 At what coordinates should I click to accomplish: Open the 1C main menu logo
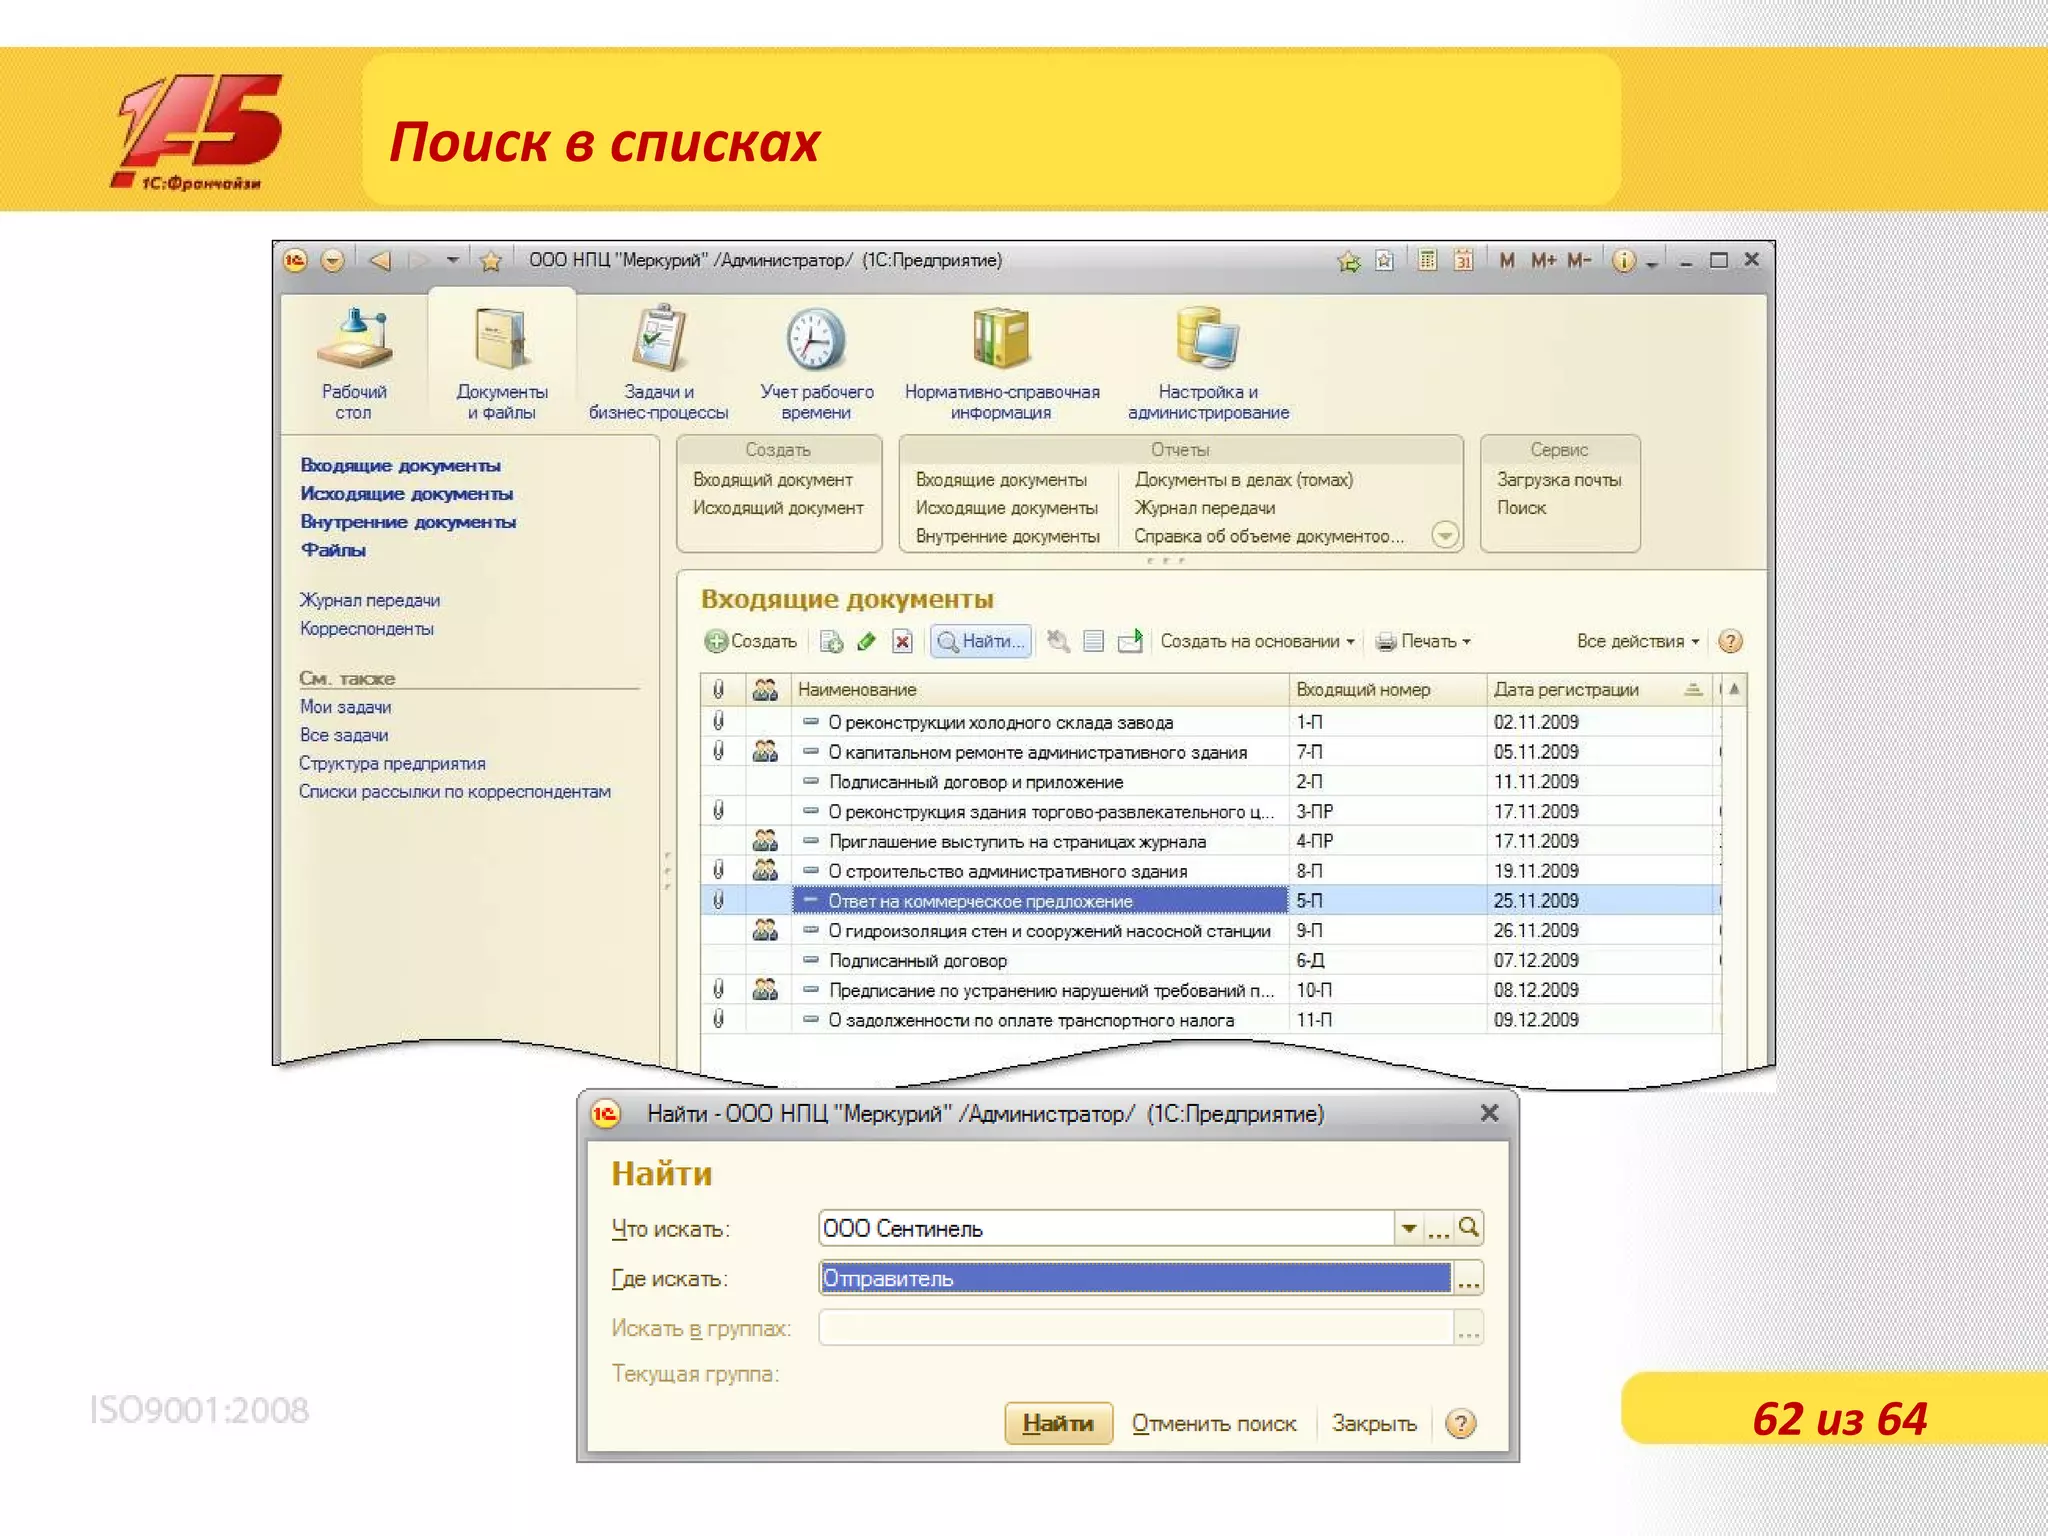pos(295,261)
